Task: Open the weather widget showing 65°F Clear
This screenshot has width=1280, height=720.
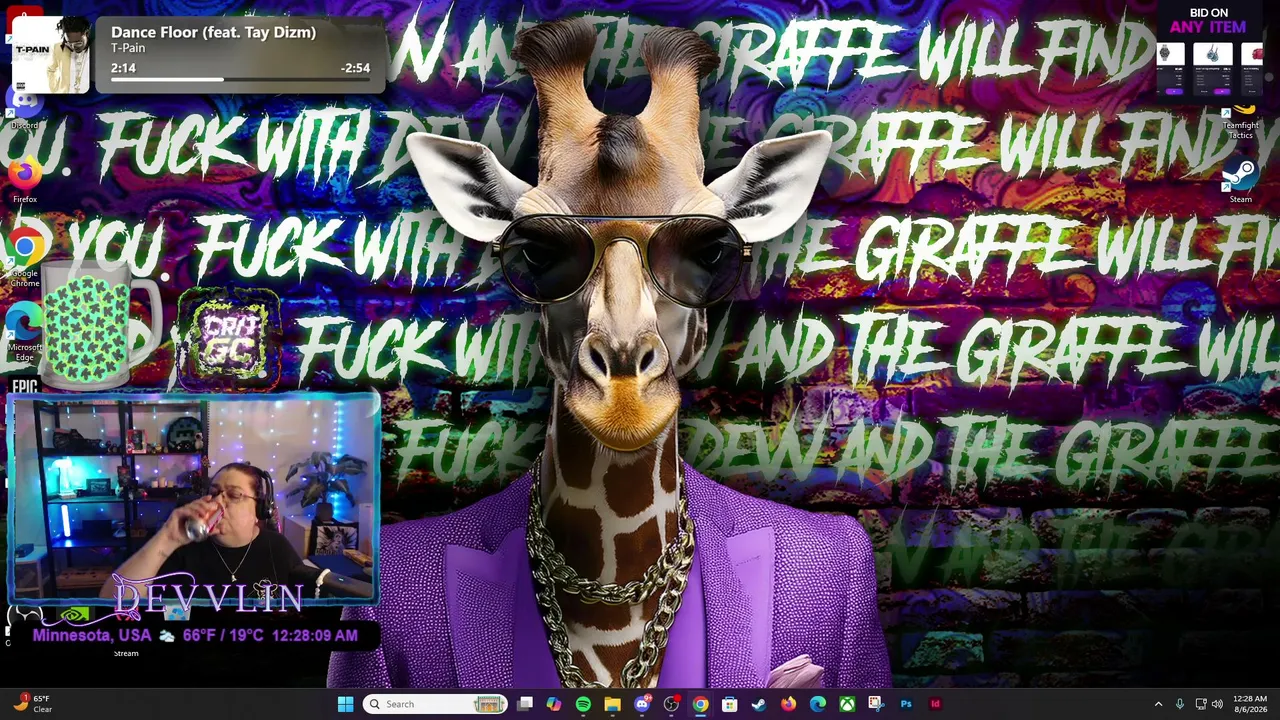Action: [x=32, y=704]
